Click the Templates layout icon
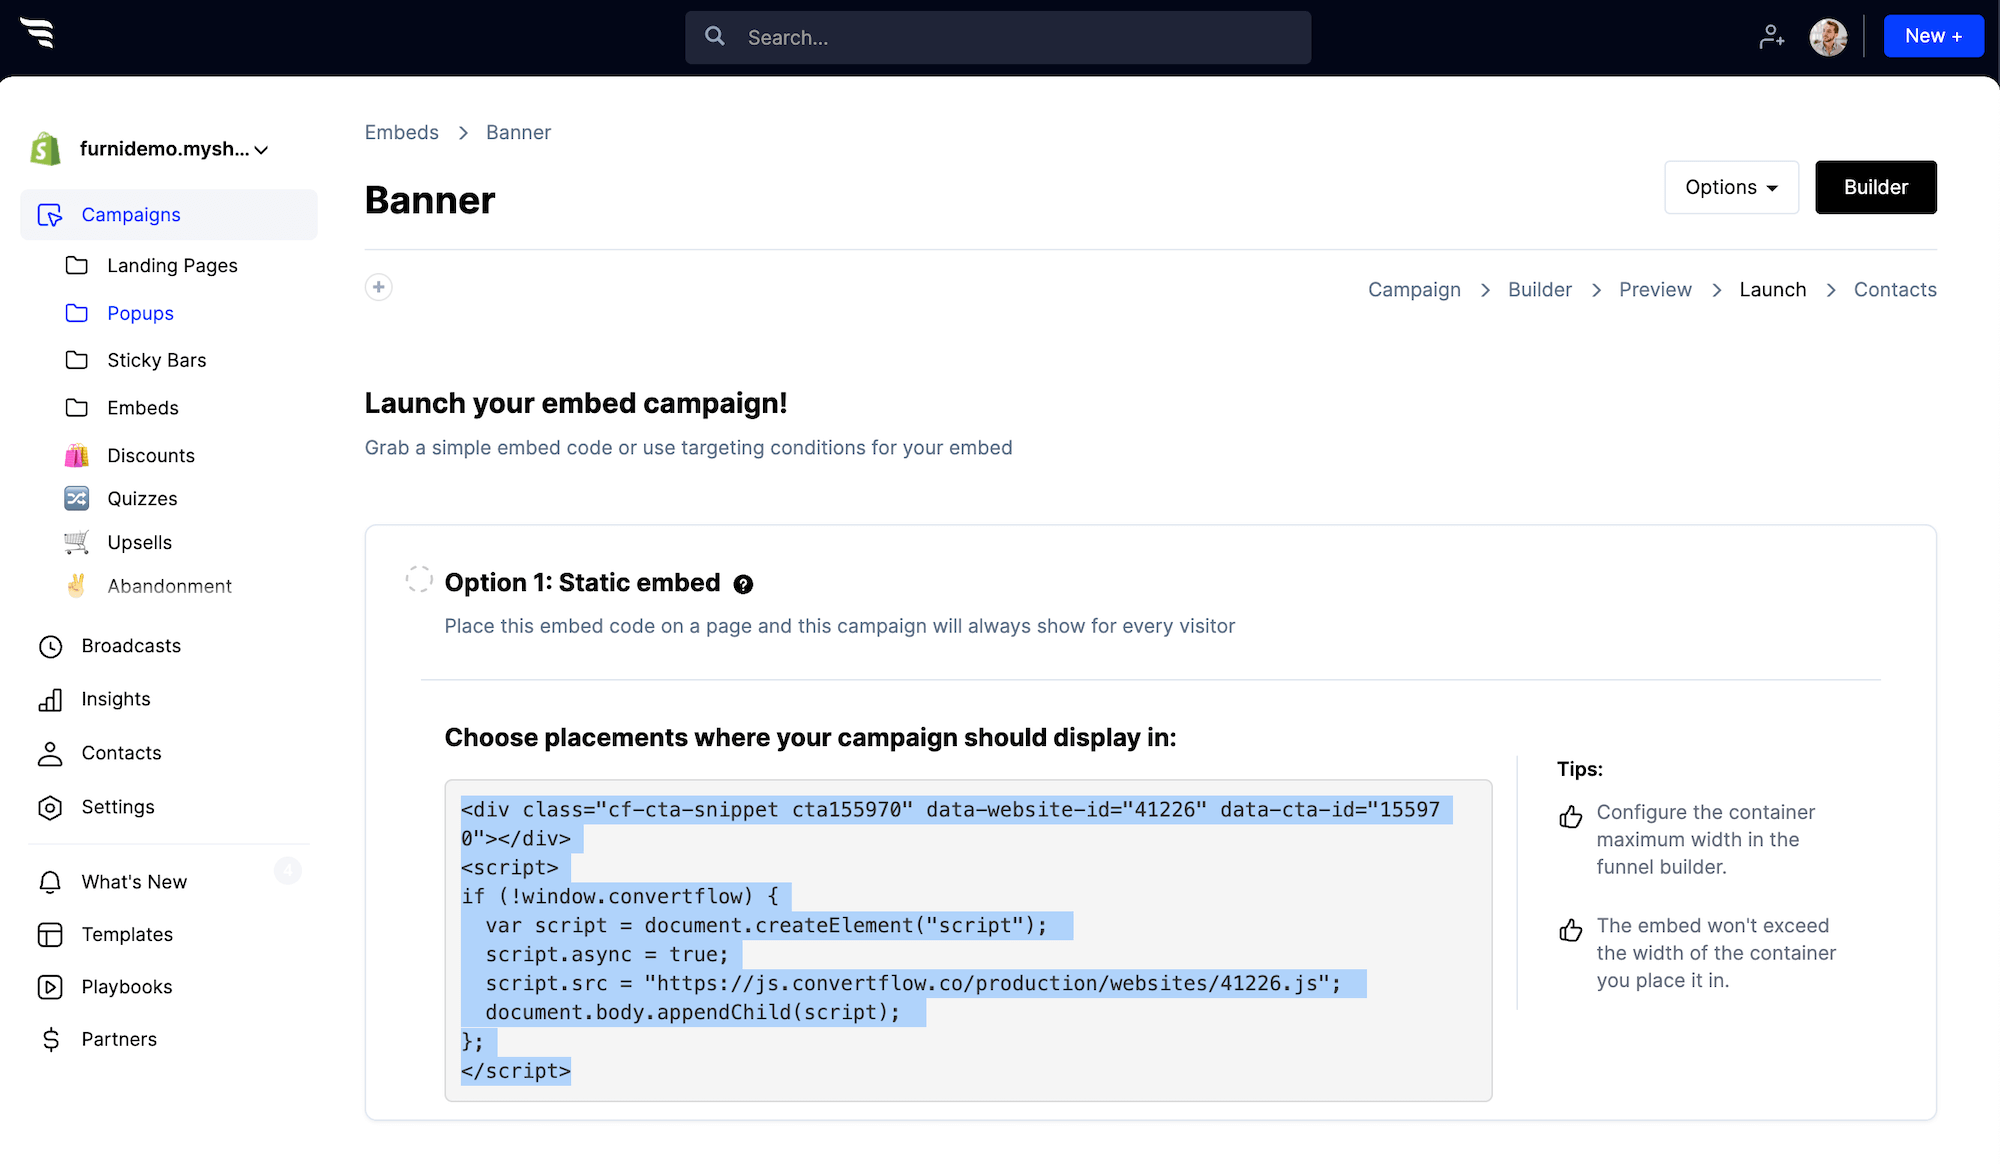The image size is (2000, 1164). tap(50, 935)
